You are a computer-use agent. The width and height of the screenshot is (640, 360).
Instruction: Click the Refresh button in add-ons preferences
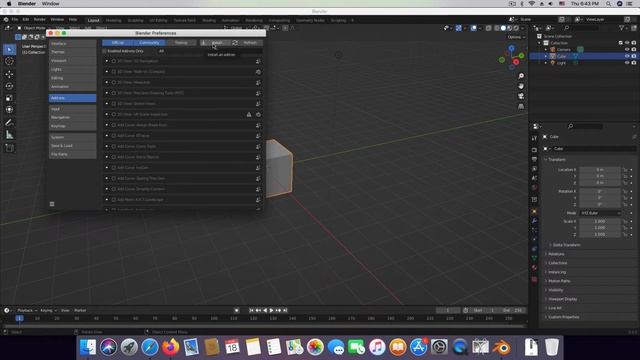pos(247,43)
